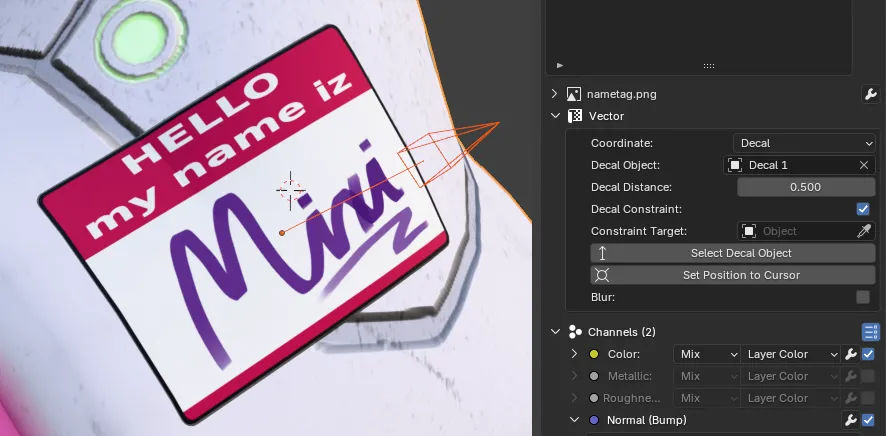Click the wrench icon next to nametag.png
Viewport: 886px width, 436px height.
(x=871, y=94)
